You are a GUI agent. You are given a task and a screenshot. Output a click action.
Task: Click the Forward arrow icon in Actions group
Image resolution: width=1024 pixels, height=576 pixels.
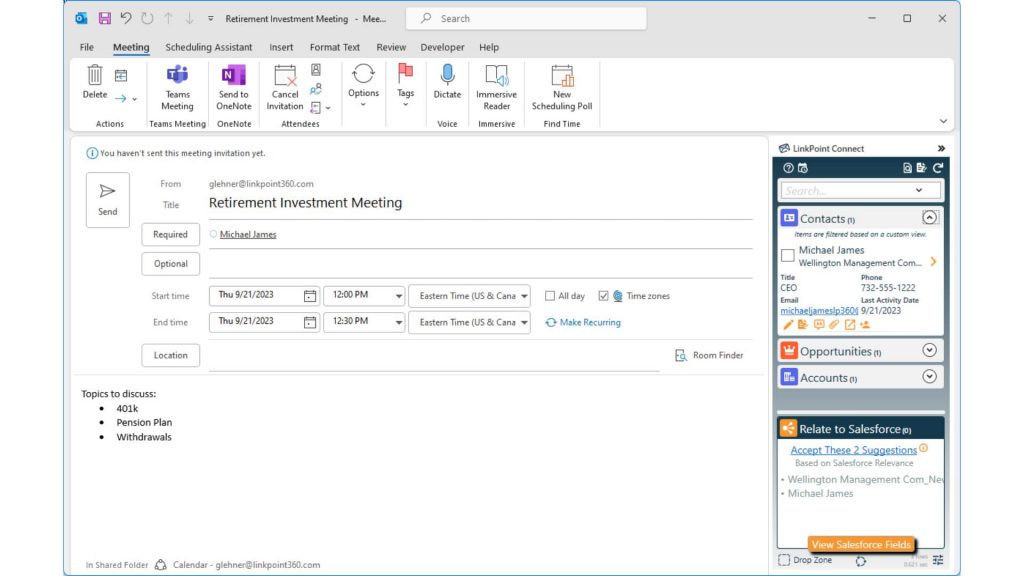pos(121,99)
